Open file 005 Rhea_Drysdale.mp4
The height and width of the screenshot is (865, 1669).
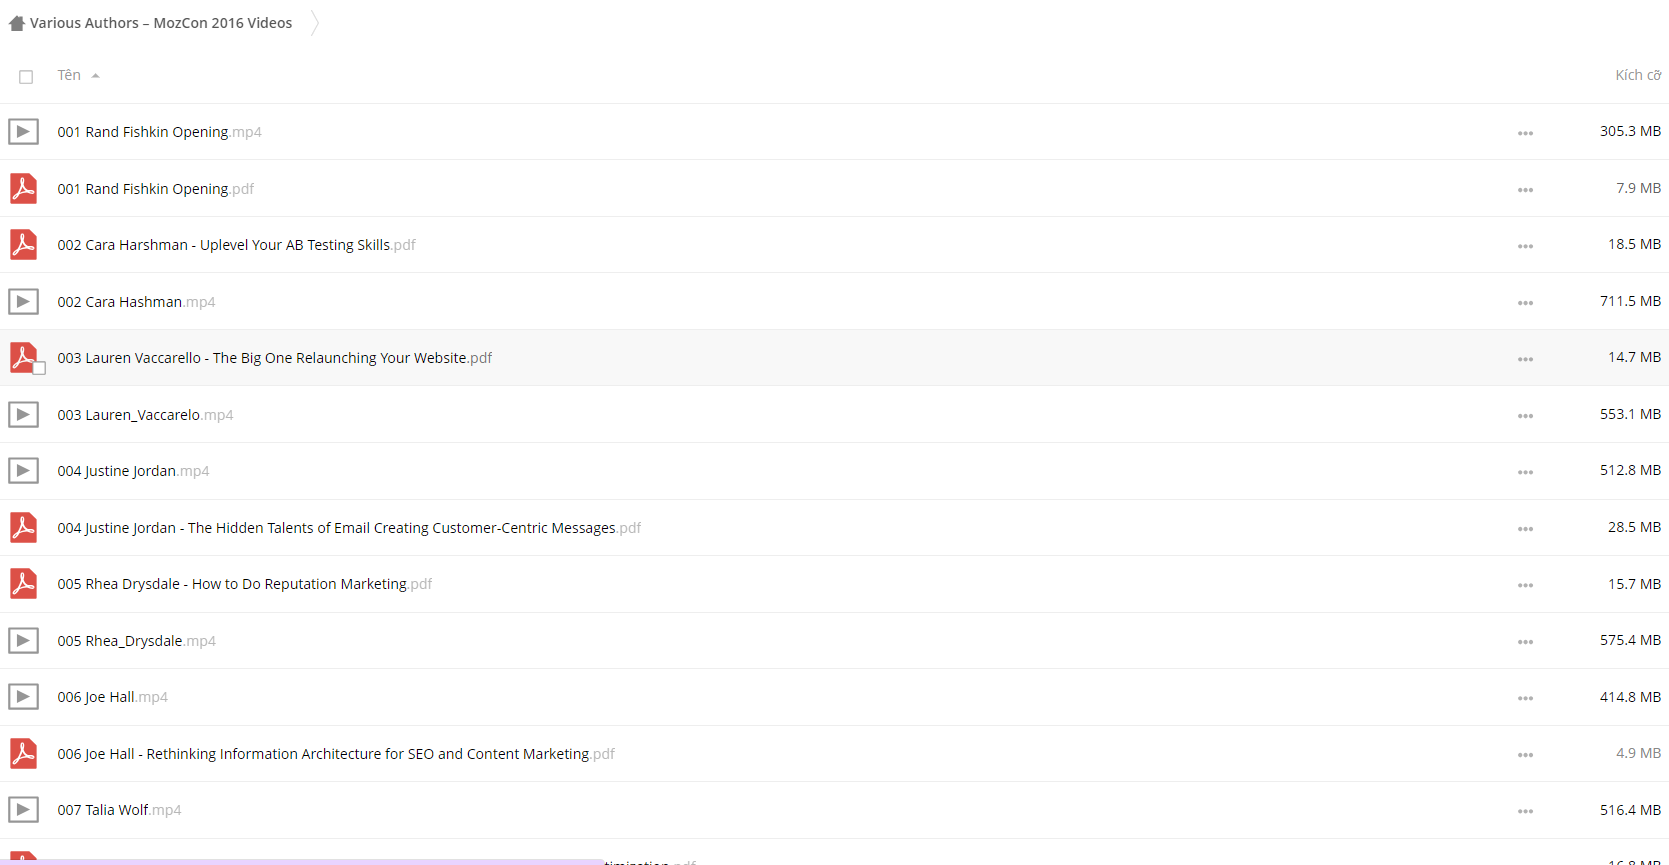pyautogui.click(x=136, y=641)
